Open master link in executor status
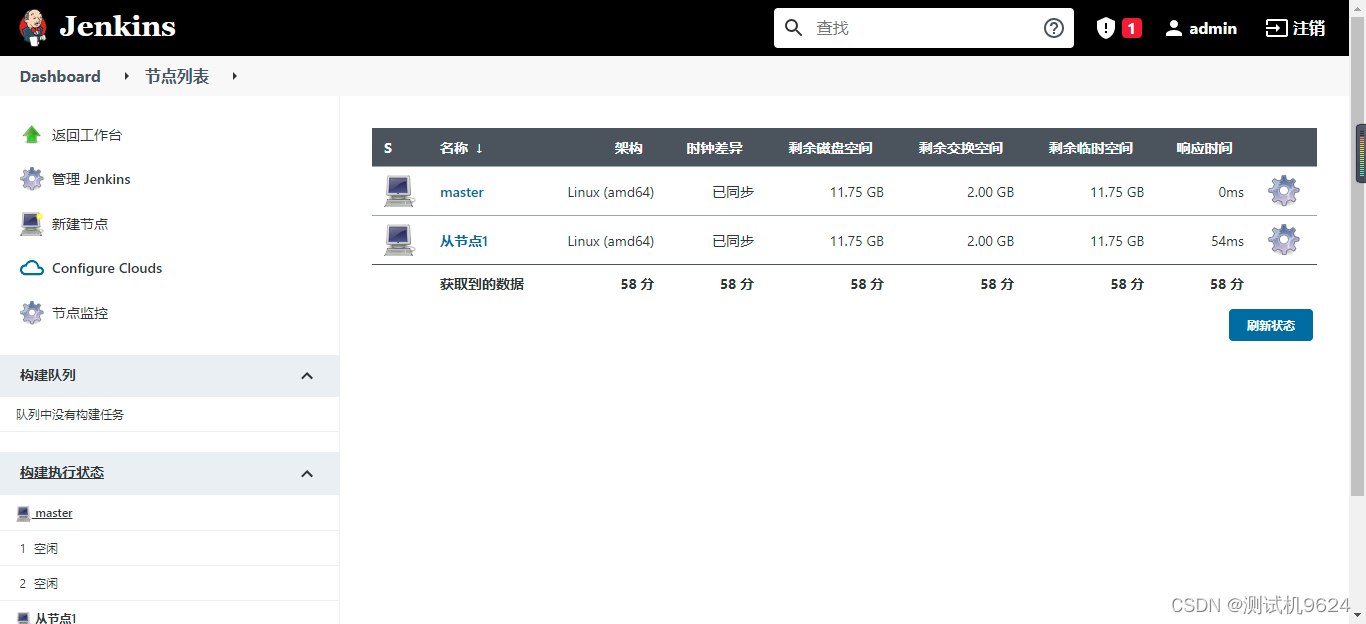This screenshot has width=1366, height=624. point(54,513)
